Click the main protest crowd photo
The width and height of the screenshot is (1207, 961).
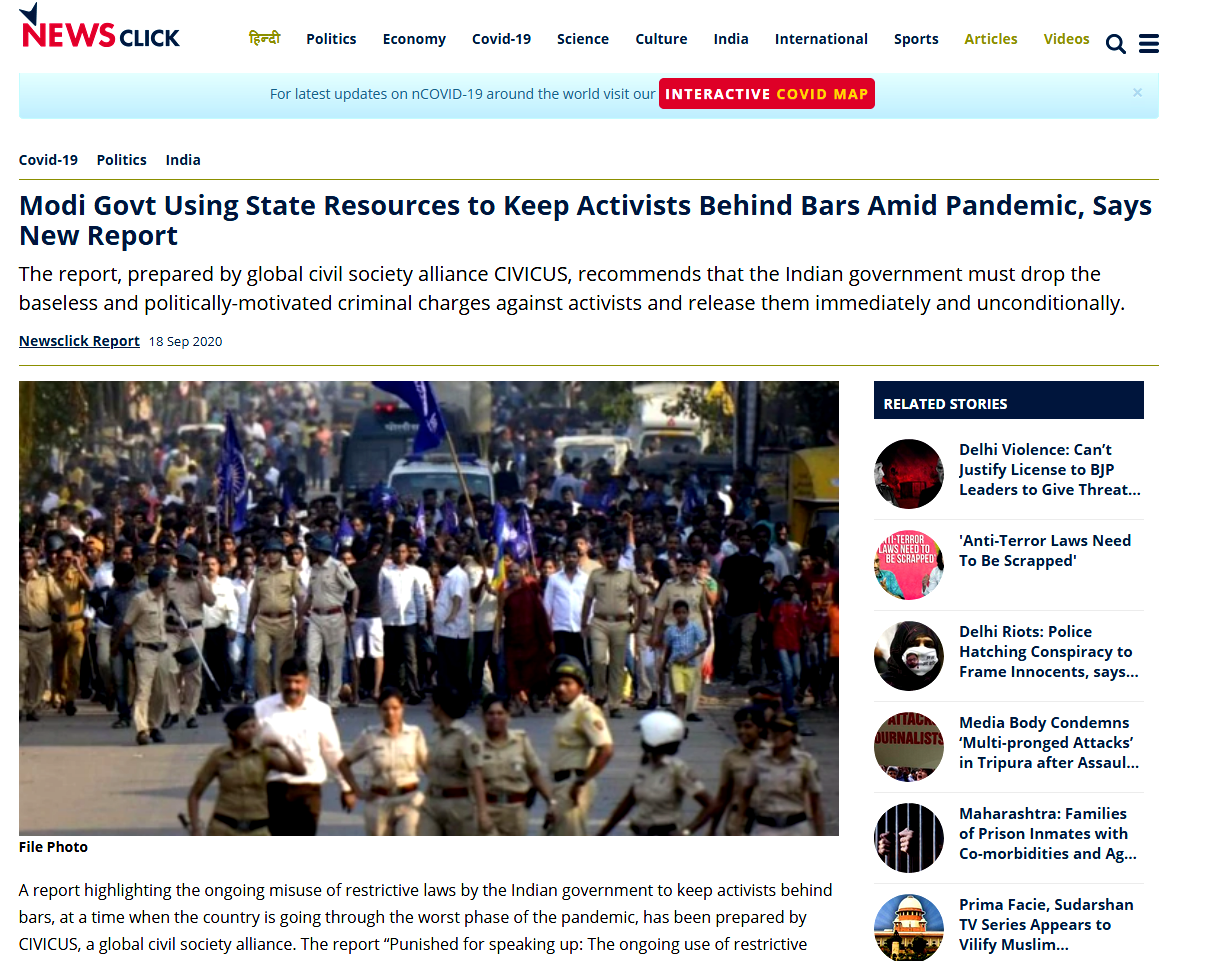pos(429,608)
